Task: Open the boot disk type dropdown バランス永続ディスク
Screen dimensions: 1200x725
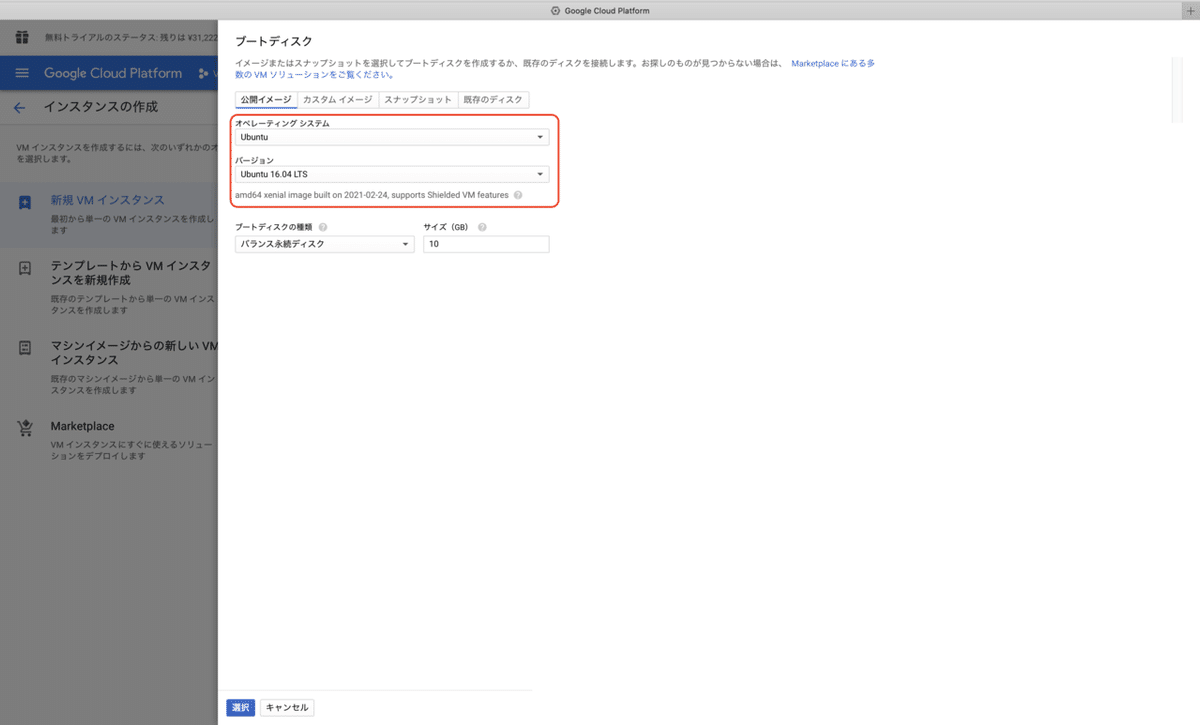Action: (325, 244)
